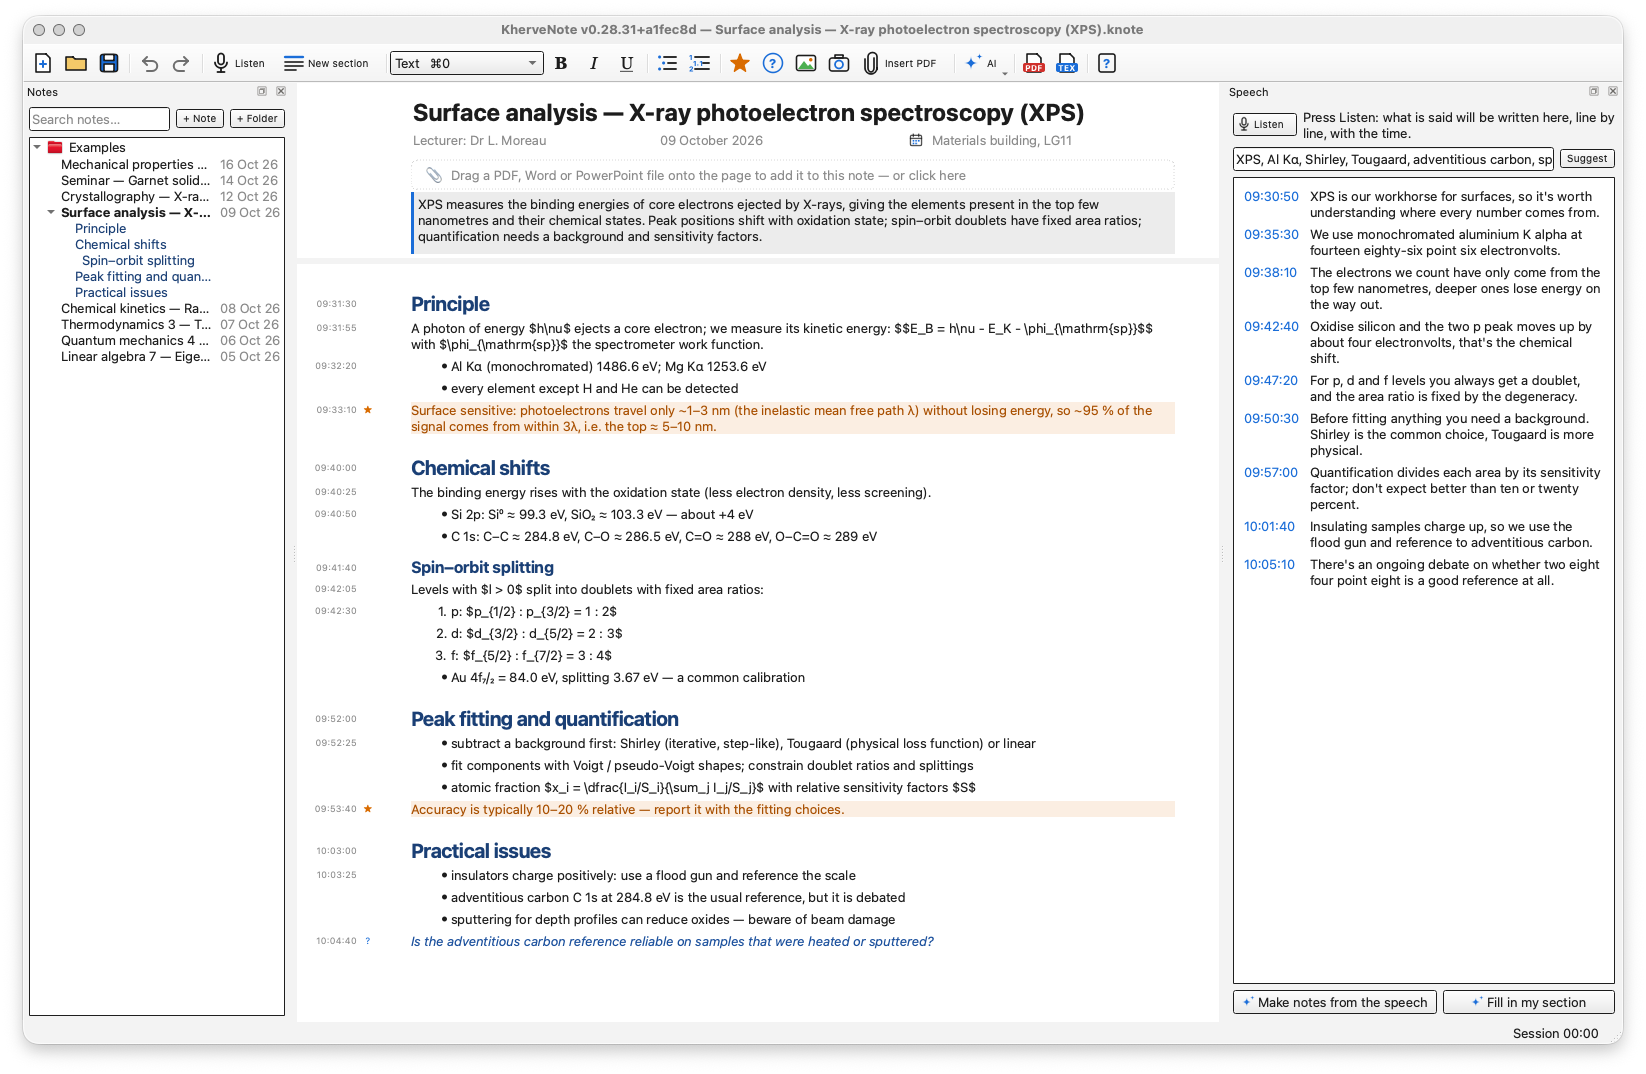Start Listen from the toolbar microphone

[239, 63]
